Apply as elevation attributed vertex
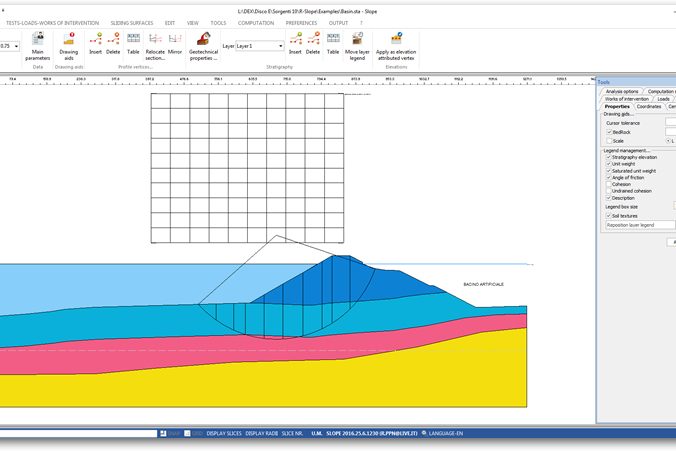676x451 pixels. point(396,45)
